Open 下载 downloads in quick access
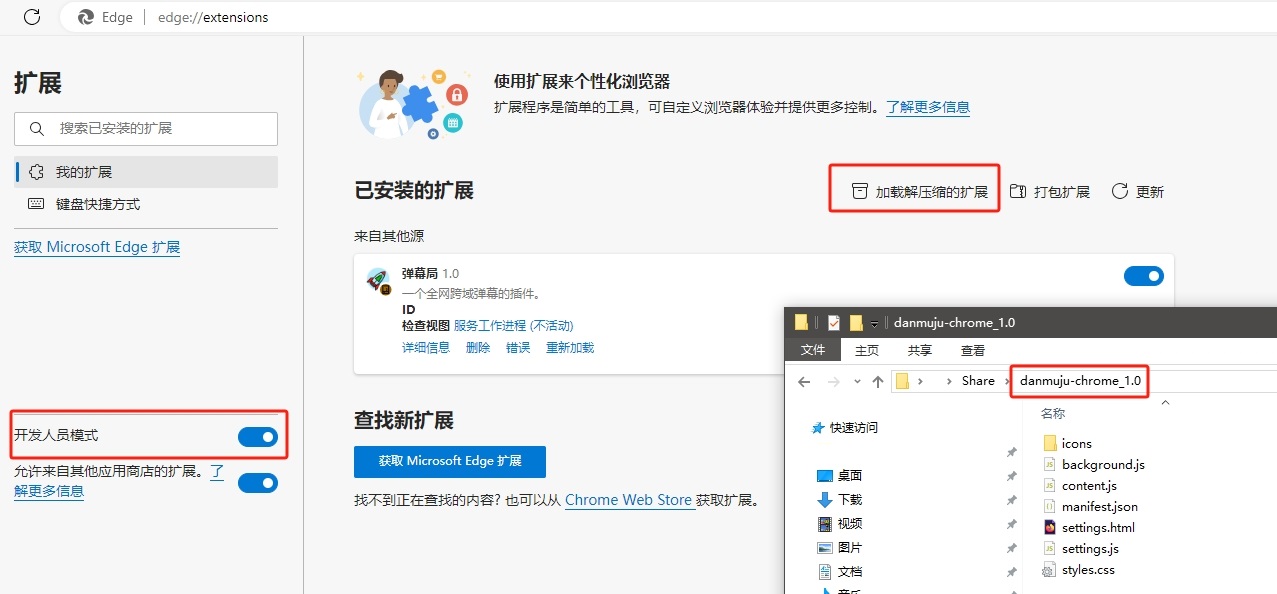This screenshot has height=594, width=1277. point(849,499)
